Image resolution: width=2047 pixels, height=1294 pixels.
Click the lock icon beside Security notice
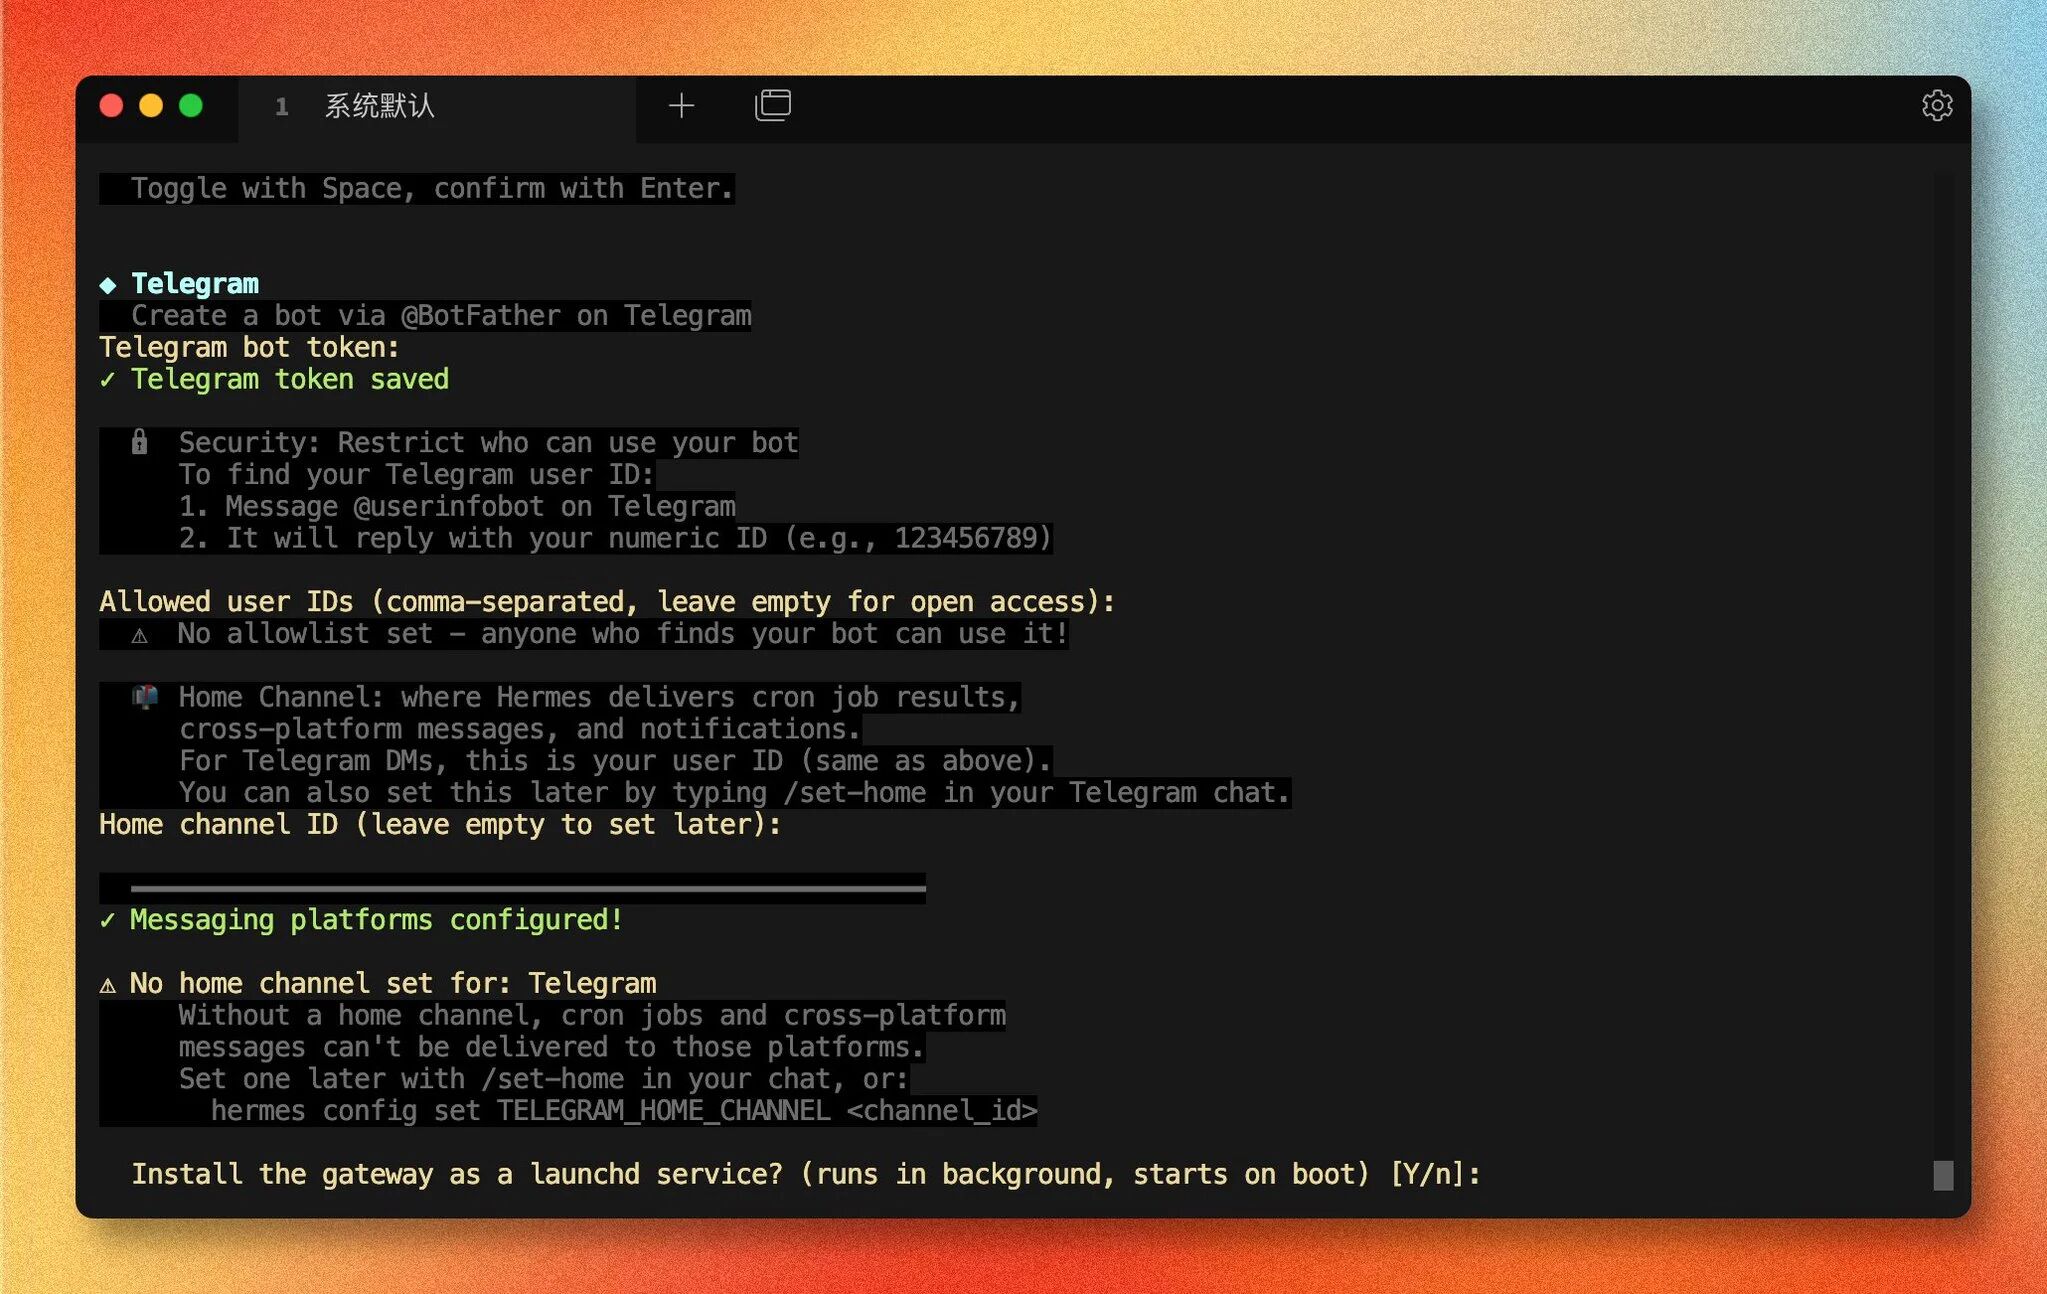click(140, 442)
